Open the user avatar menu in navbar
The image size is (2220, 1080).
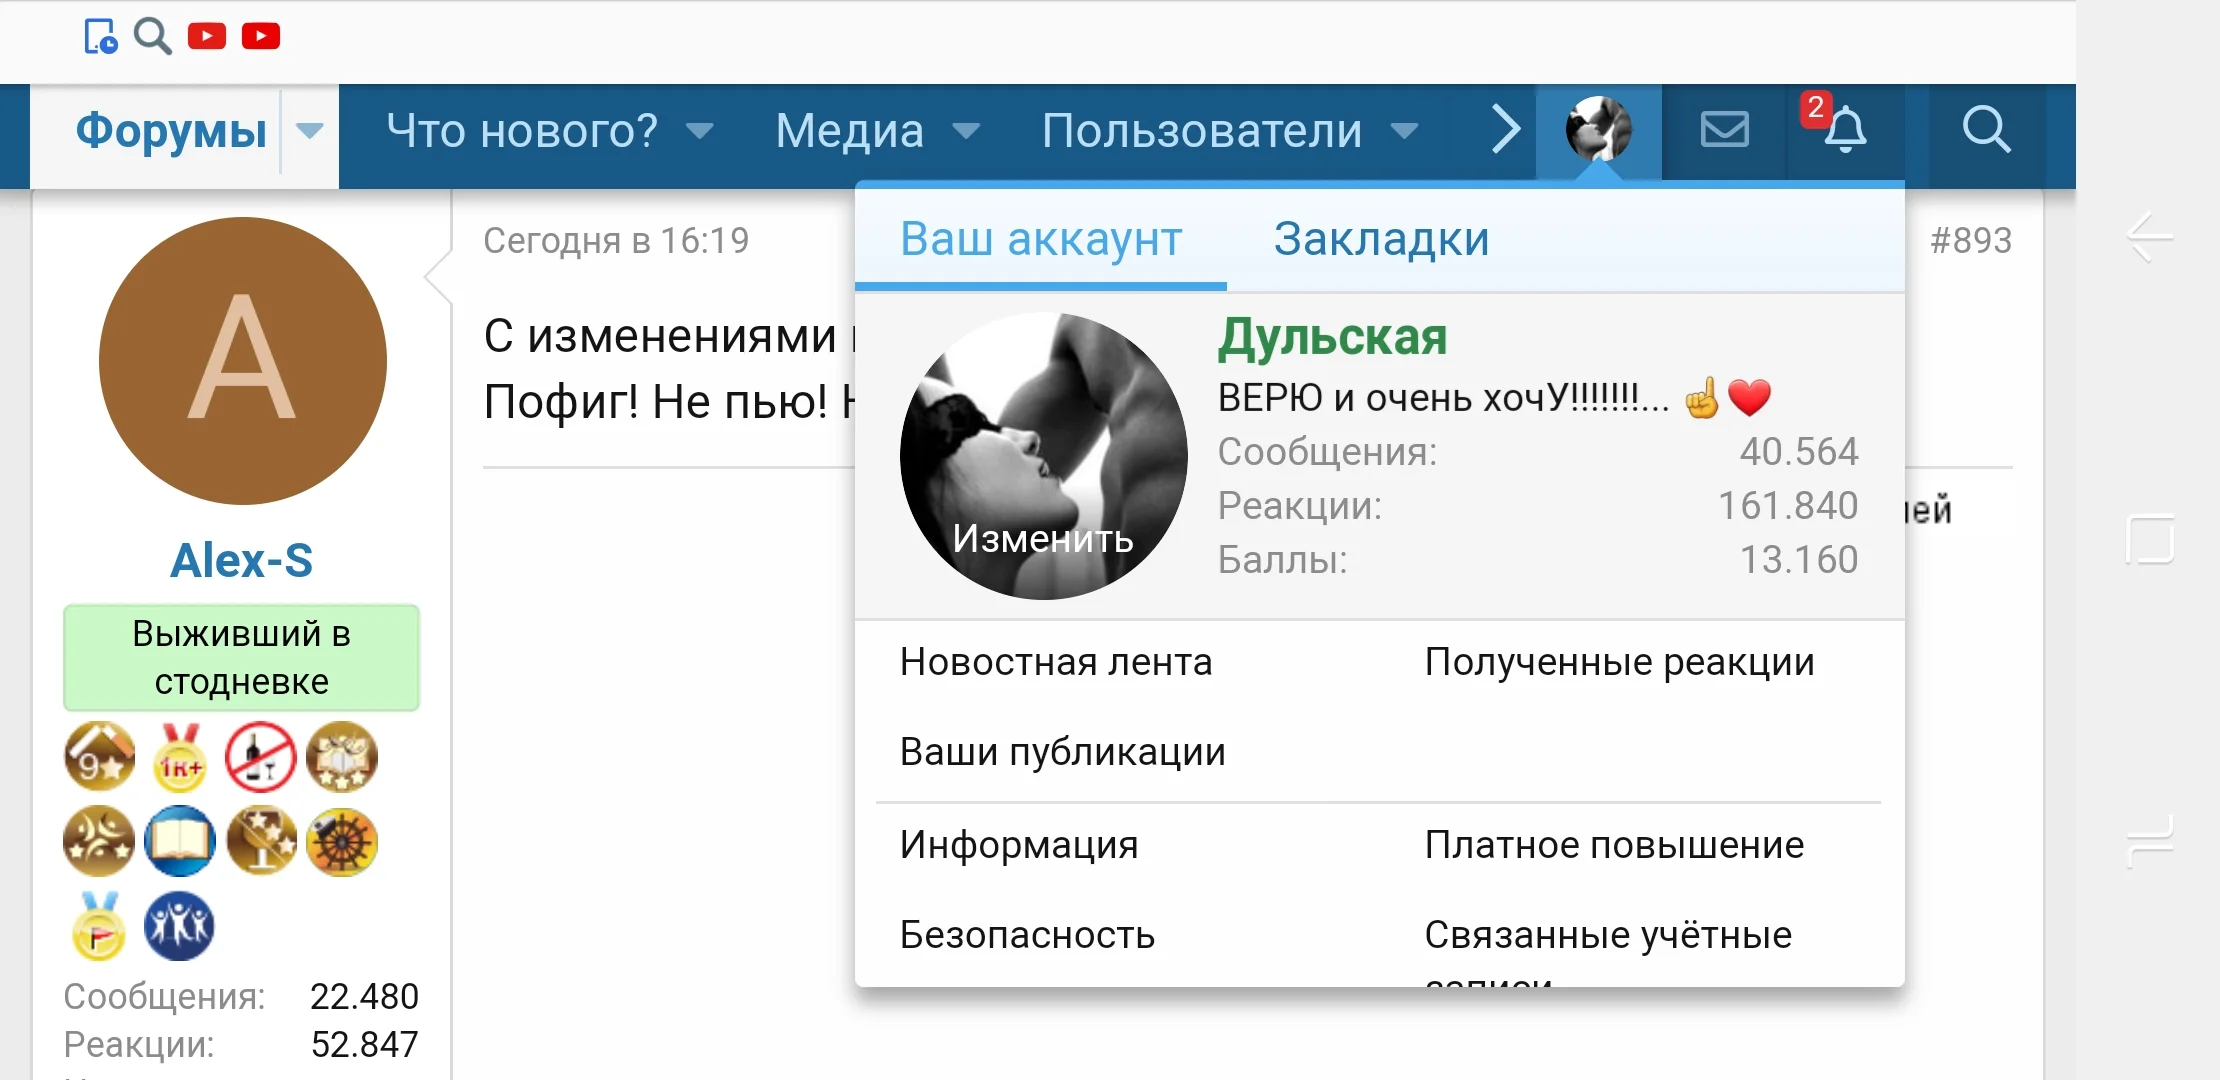point(1597,130)
